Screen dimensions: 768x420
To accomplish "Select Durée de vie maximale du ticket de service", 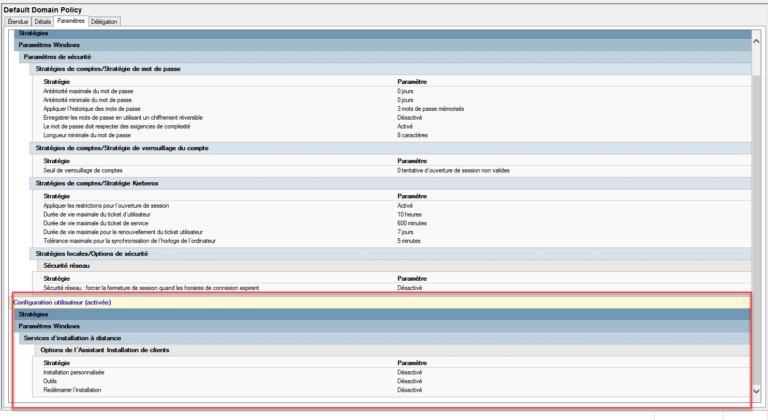I will click(x=392, y=223).
